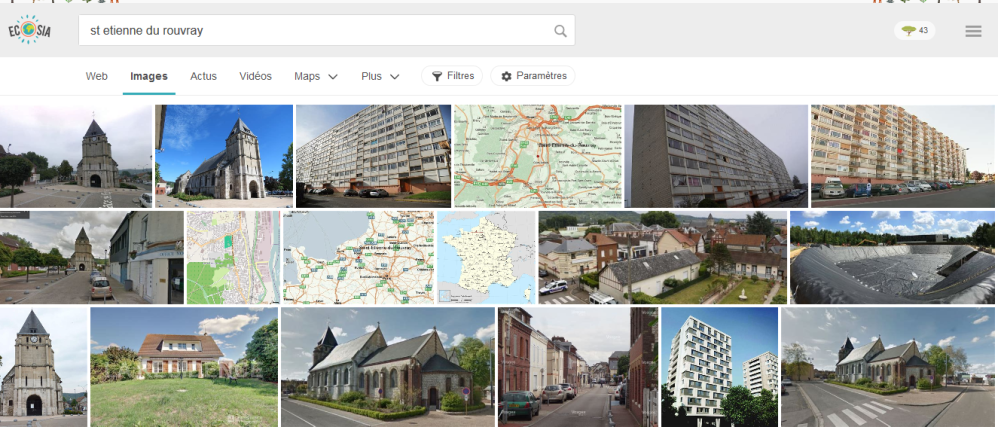Image resolution: width=998 pixels, height=427 pixels.
Task: Open the Paramètres button
Action: pyautogui.click(x=533, y=76)
